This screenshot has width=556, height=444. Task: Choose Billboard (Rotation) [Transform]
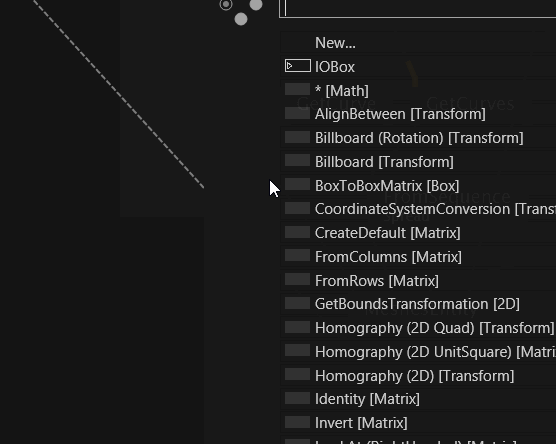(x=419, y=138)
